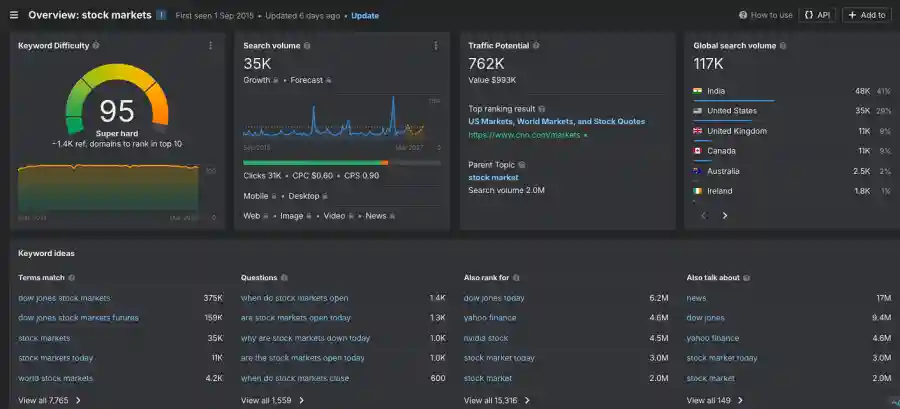The image size is (900, 409).
Task: Open Search volume three-dot options menu
Action: [436, 46]
